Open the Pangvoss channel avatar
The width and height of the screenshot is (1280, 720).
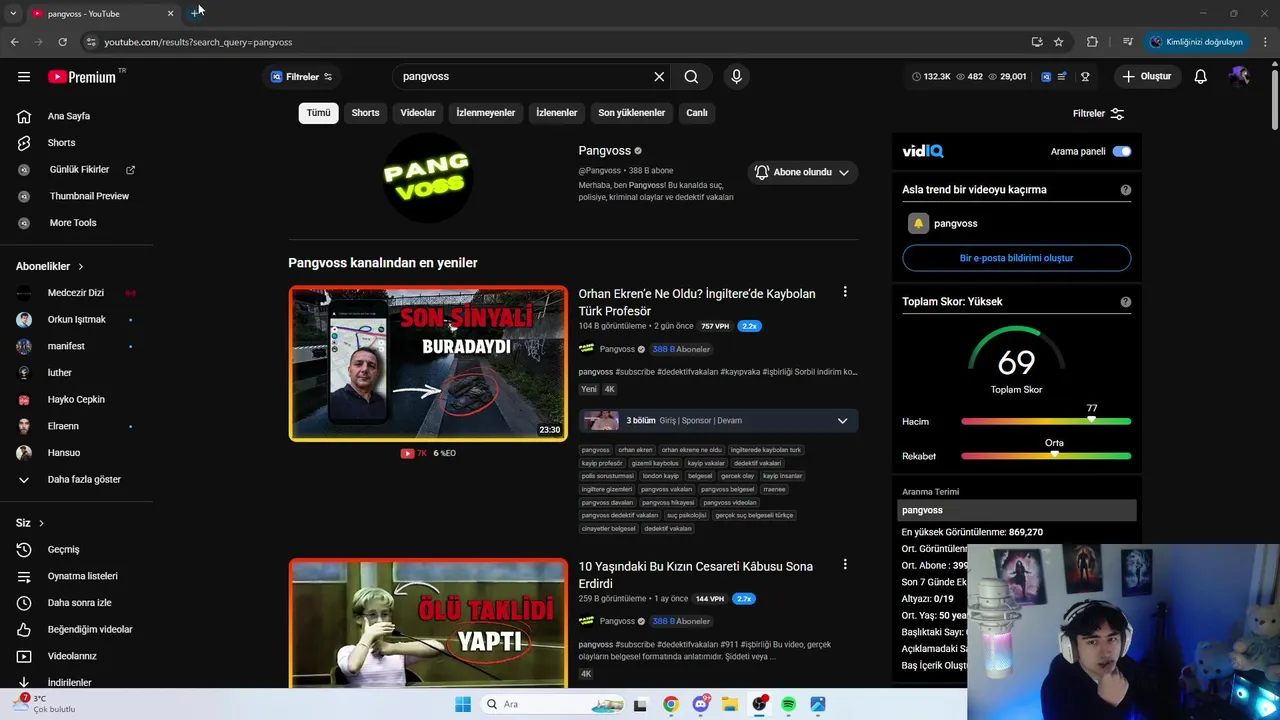(427, 178)
